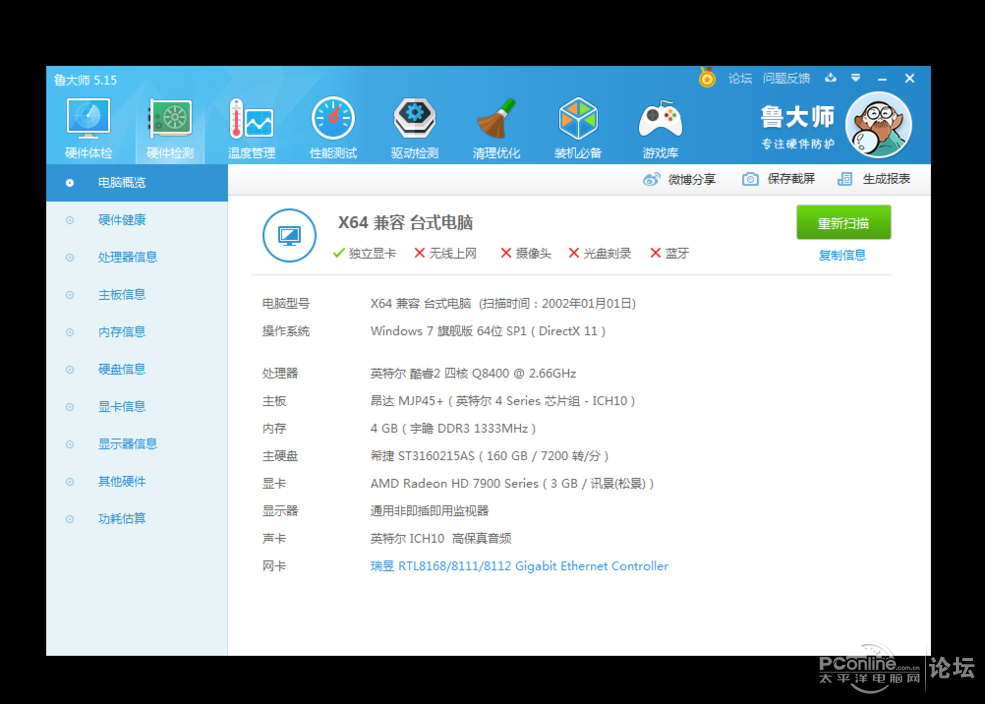Close the 鲁大师 window

[x=910, y=78]
